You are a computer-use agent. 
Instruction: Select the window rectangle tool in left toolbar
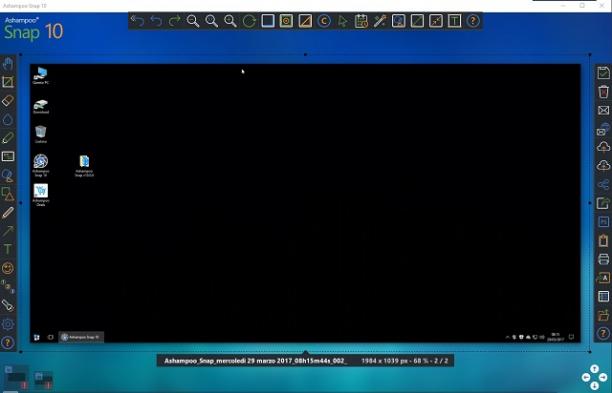8,156
